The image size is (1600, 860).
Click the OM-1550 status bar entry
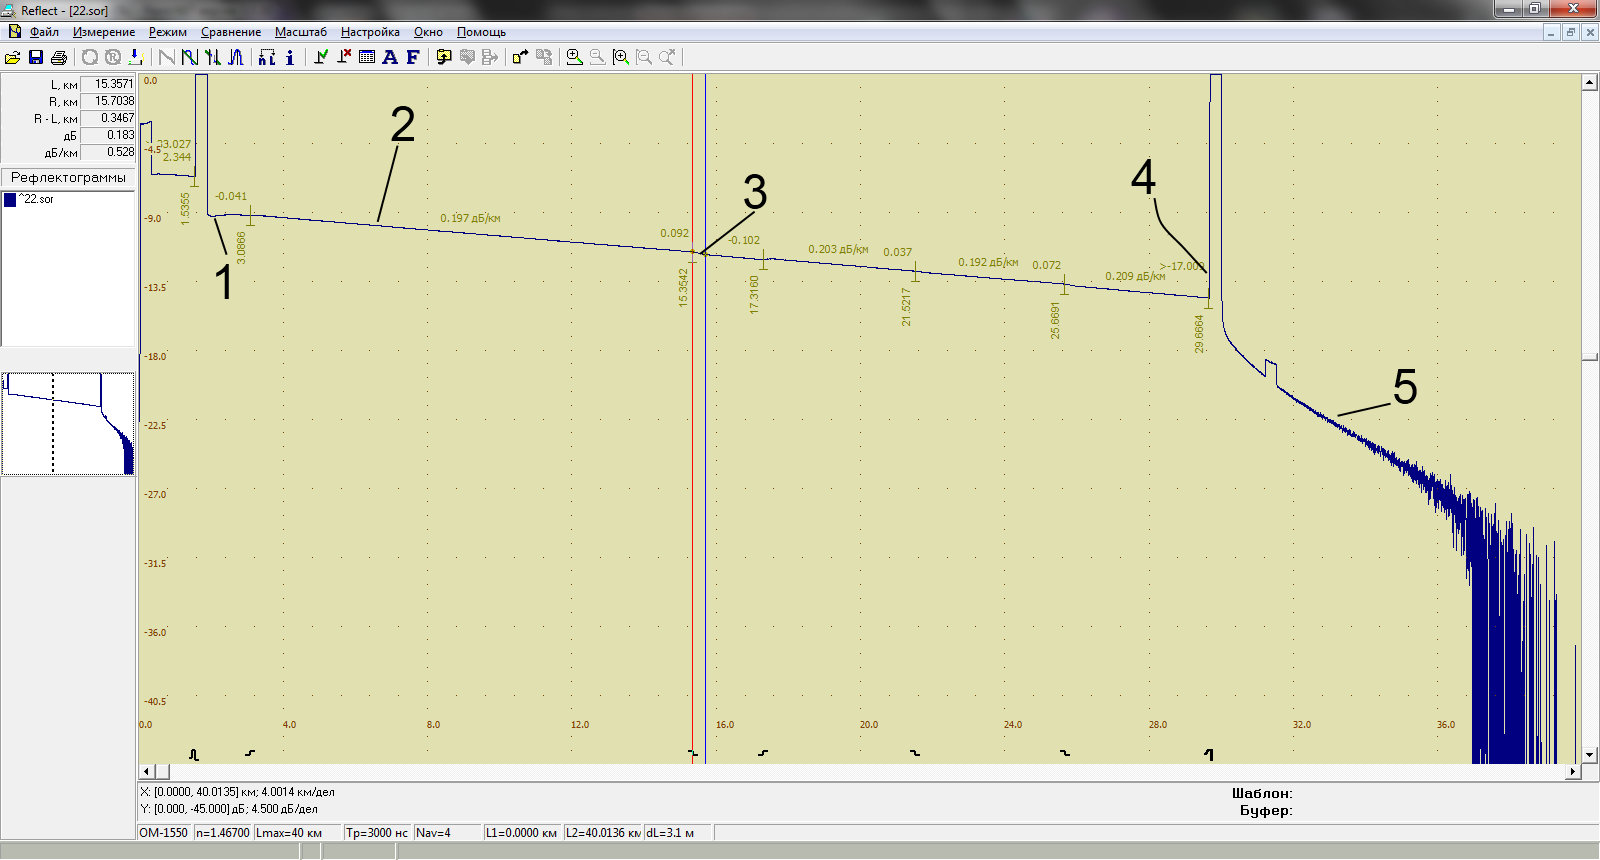click(164, 833)
